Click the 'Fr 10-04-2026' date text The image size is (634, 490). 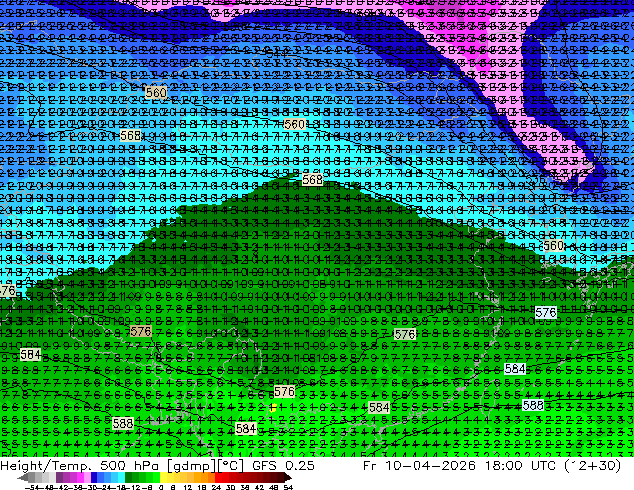(x=419, y=466)
